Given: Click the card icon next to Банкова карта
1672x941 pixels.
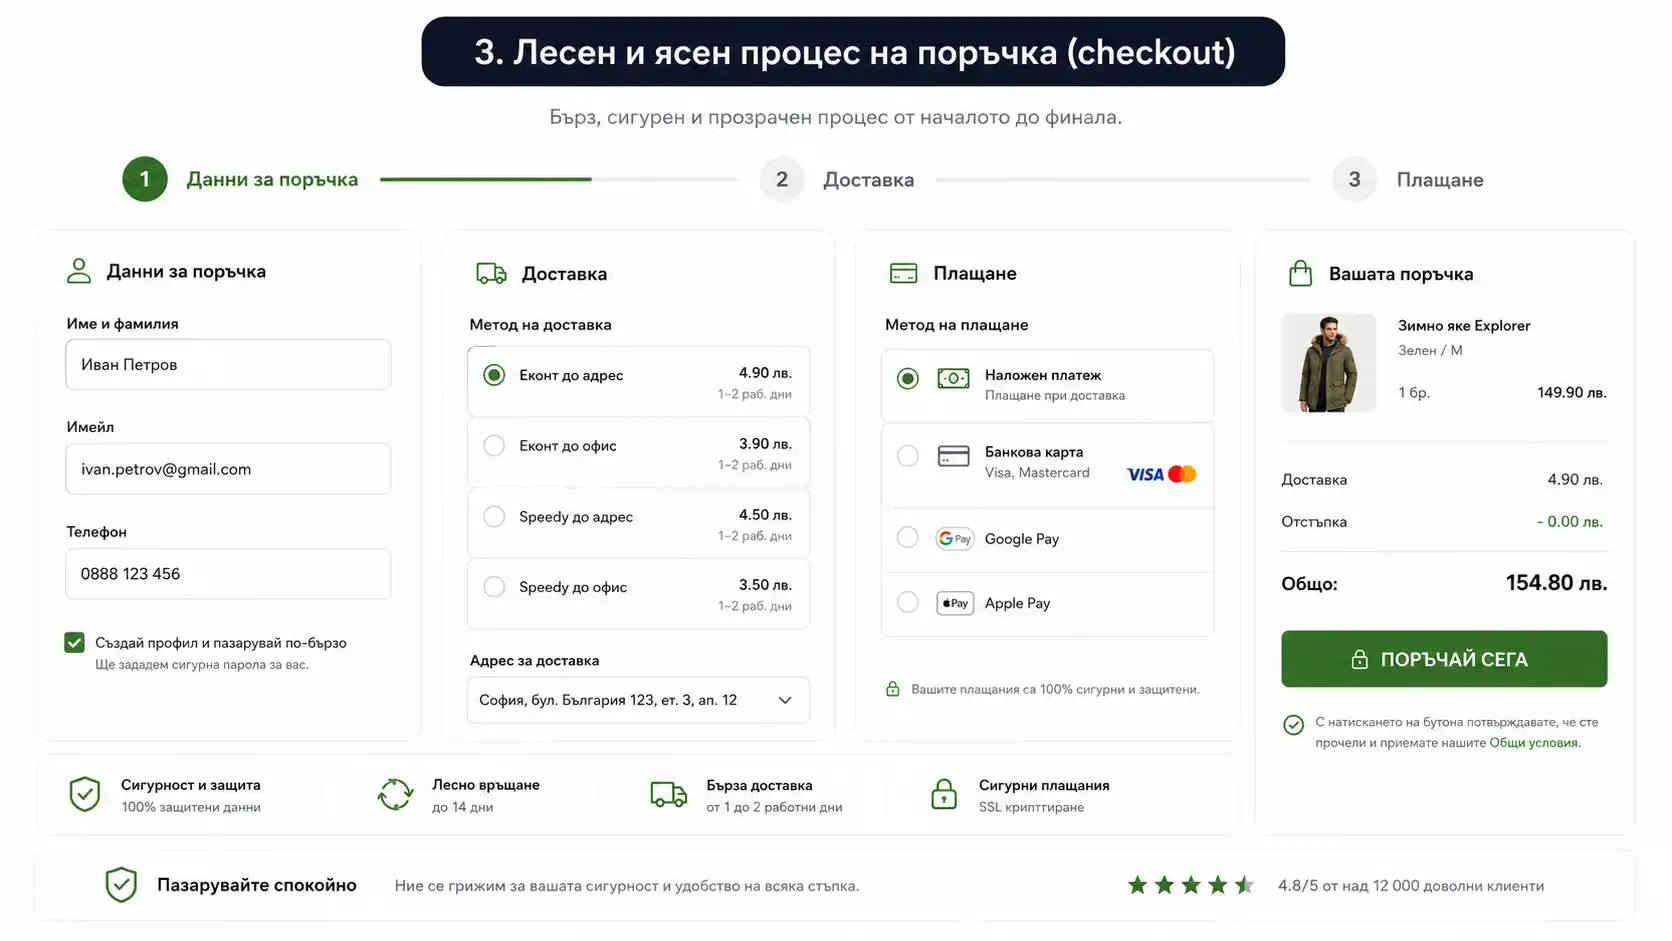Looking at the screenshot, I should pyautogui.click(x=953, y=456).
